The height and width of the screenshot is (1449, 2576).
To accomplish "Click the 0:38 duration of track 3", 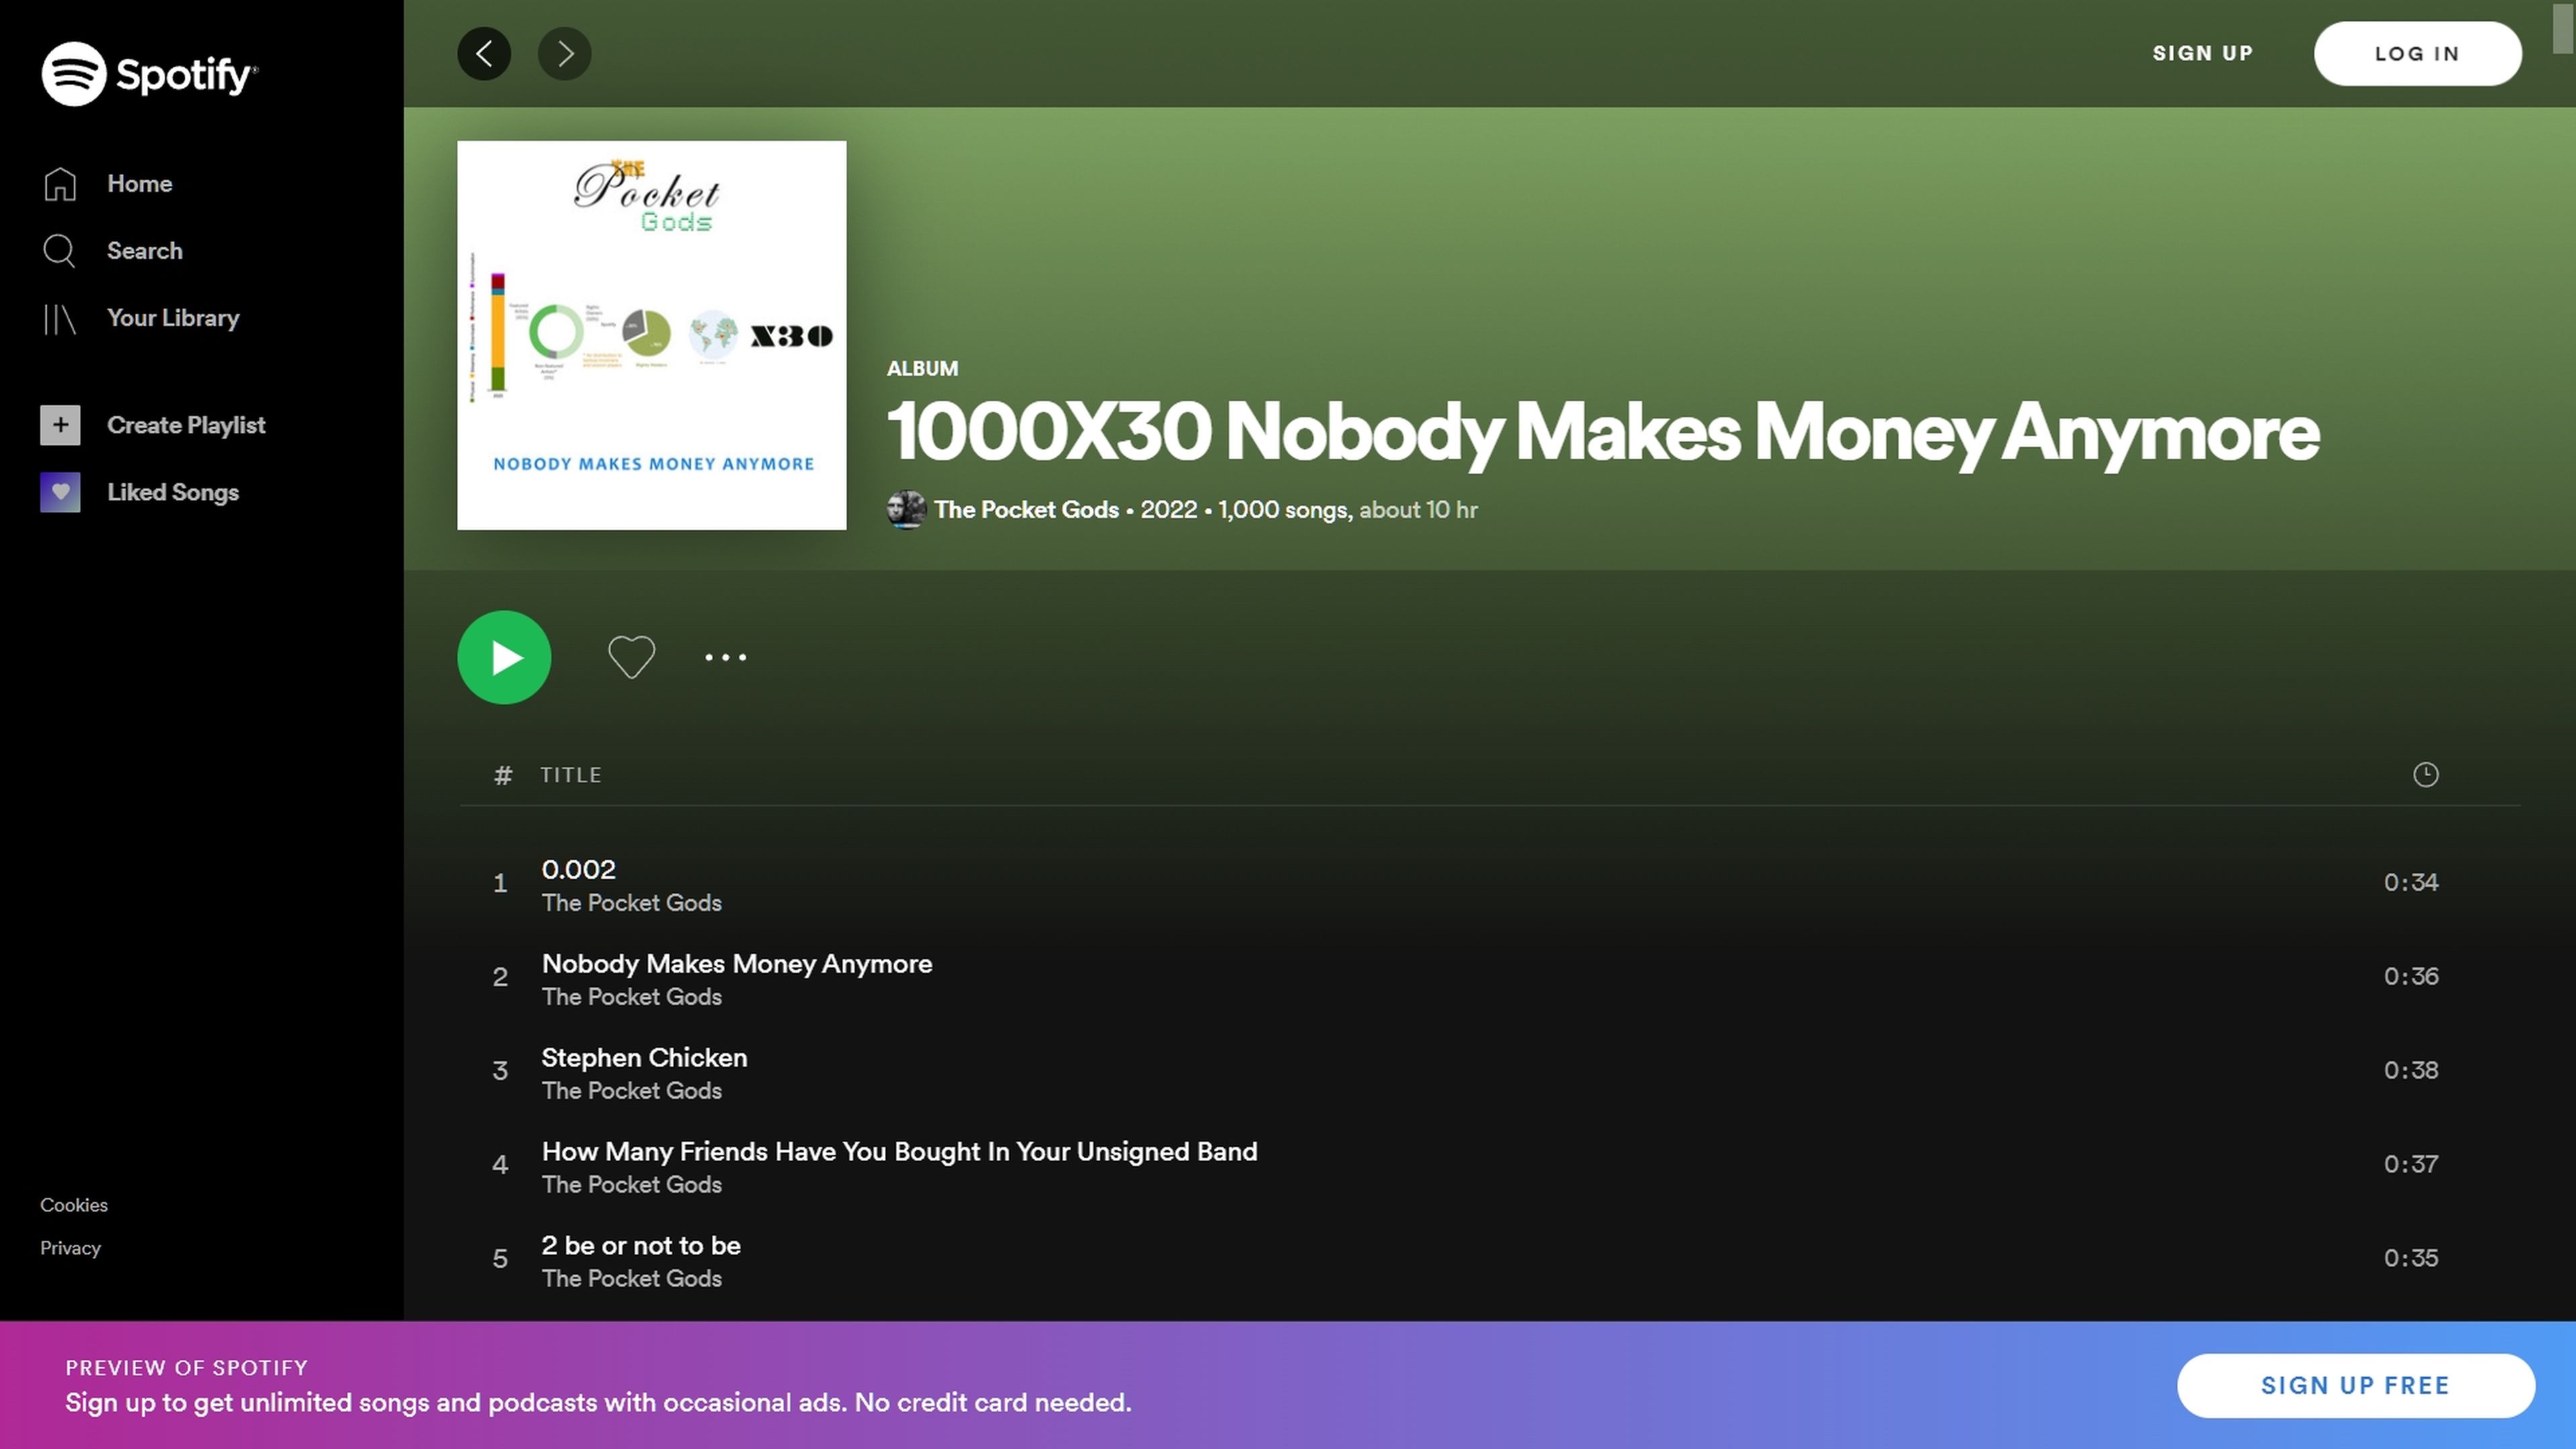I will pyautogui.click(x=2411, y=1070).
